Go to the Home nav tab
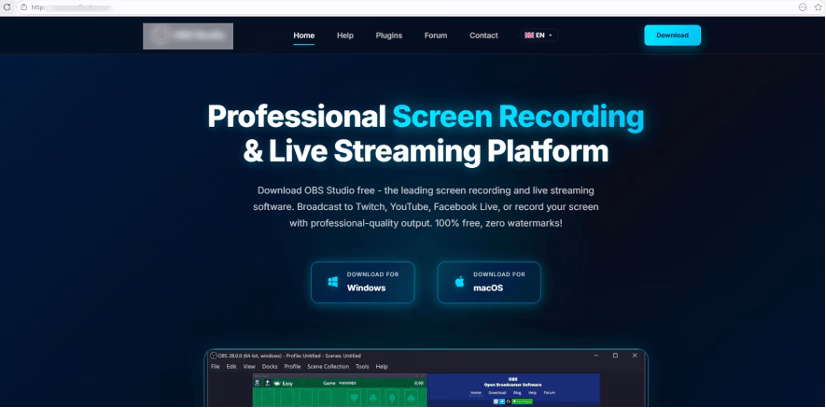826x408 pixels. pyautogui.click(x=304, y=35)
